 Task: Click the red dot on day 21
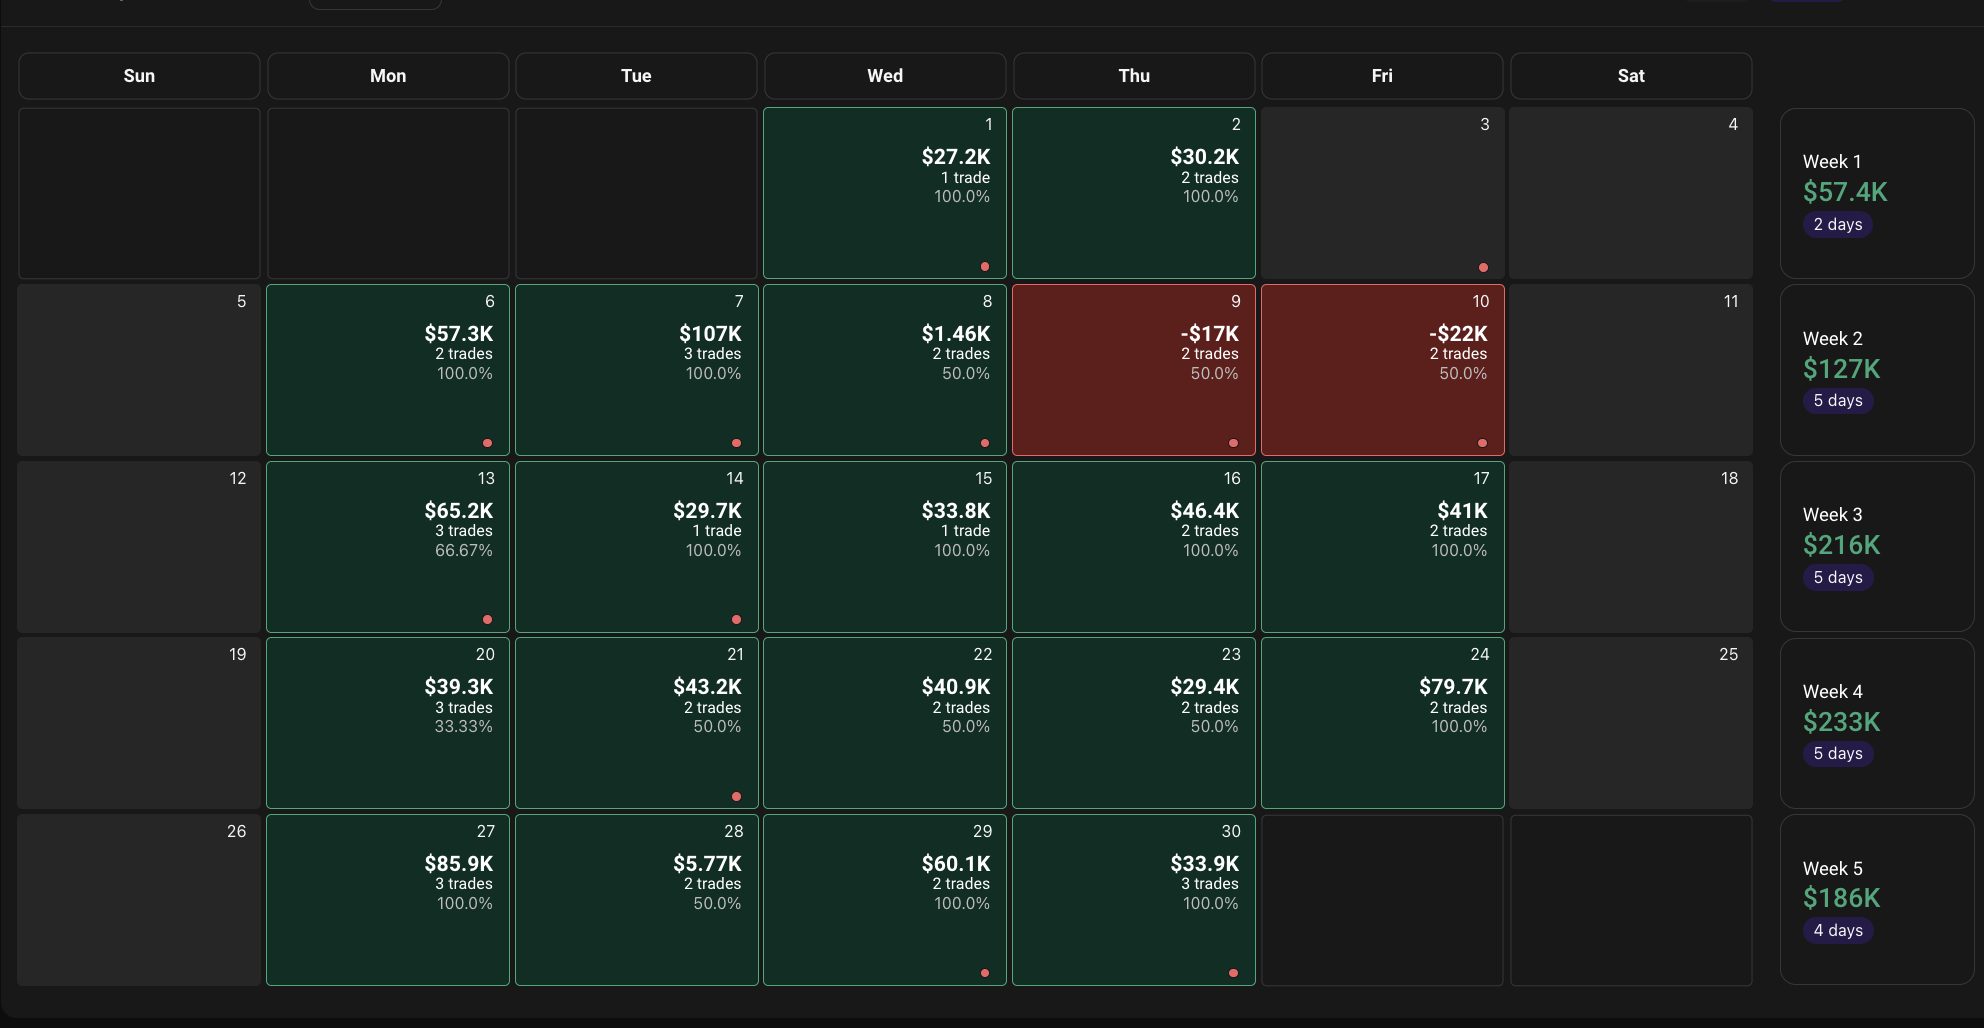737,797
